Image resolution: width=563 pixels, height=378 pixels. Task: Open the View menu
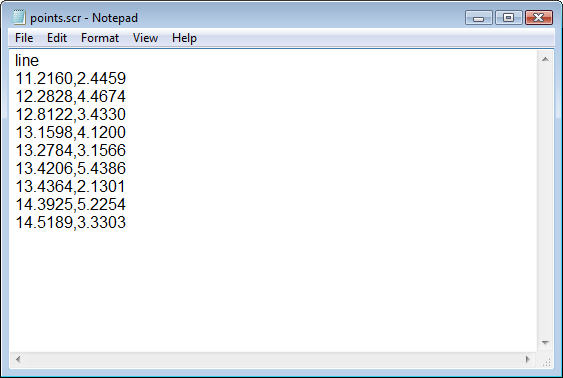tap(145, 38)
